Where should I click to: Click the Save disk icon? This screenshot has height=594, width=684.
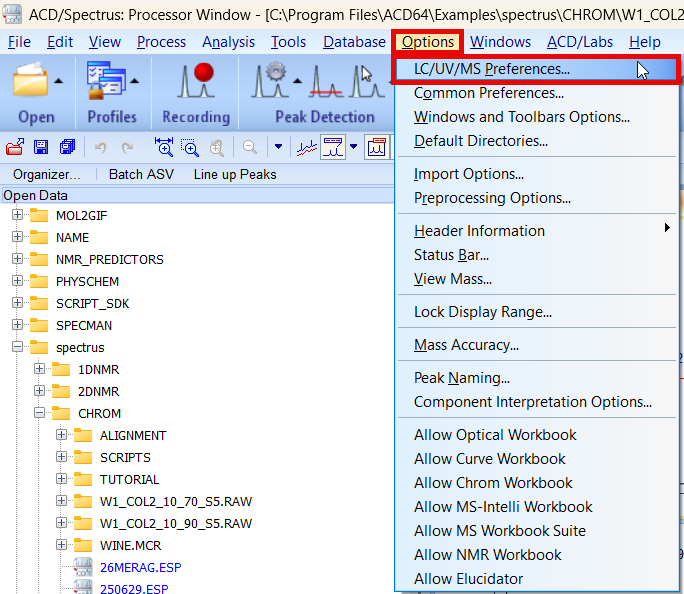[41, 147]
